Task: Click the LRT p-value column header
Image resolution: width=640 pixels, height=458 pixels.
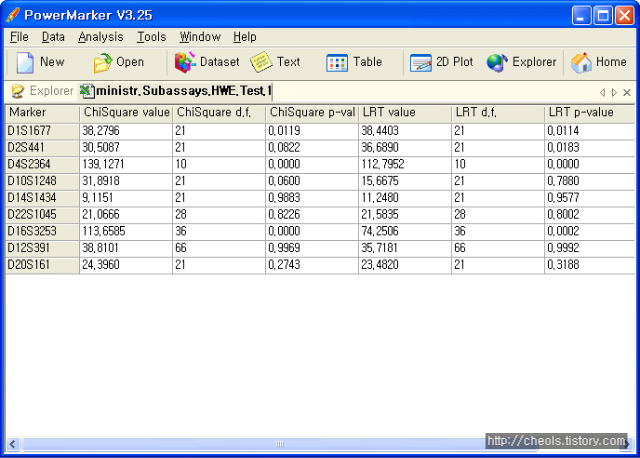Action: point(590,113)
